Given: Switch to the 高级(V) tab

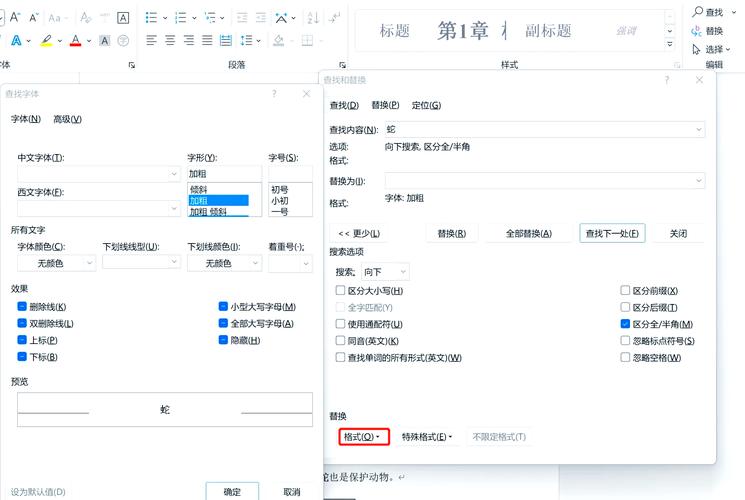Looking at the screenshot, I should [67, 119].
